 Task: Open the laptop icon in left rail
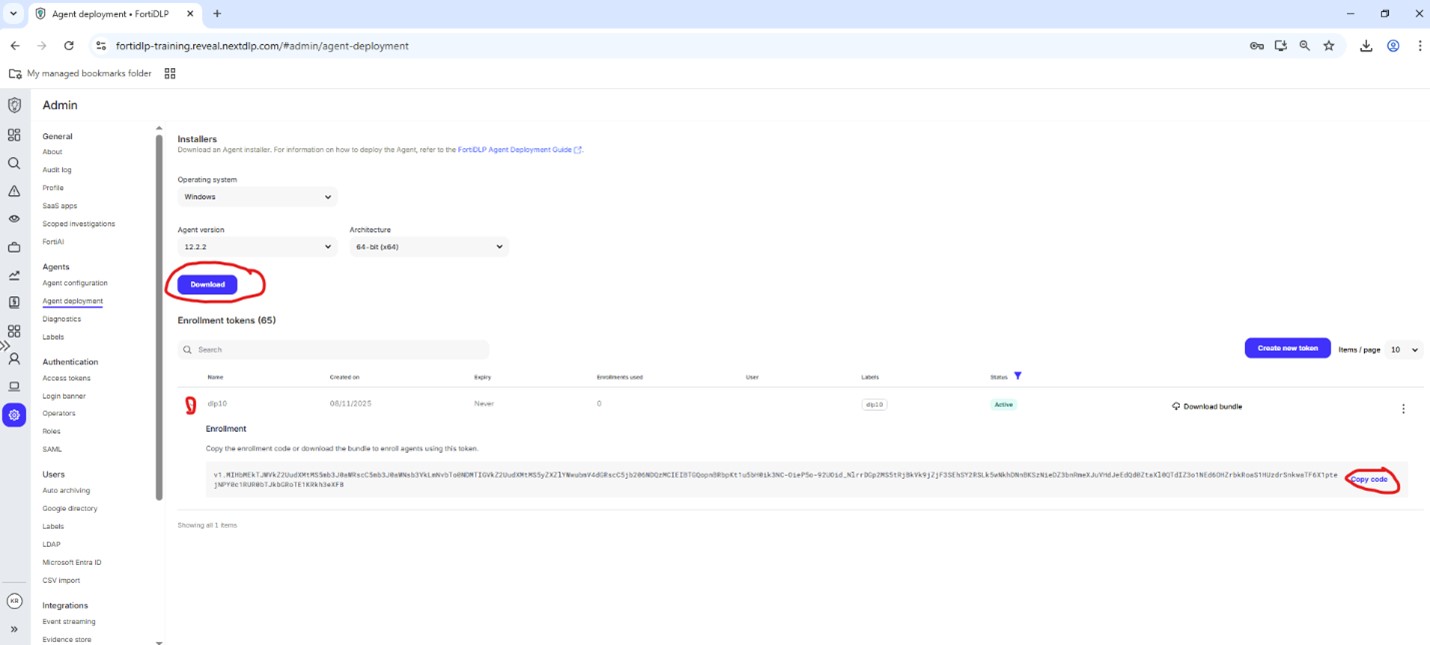click(14, 386)
